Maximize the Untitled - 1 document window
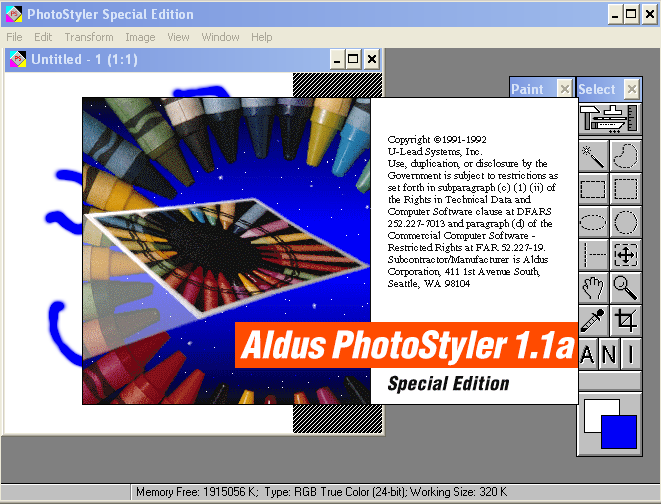This screenshot has width=661, height=504. (x=353, y=59)
